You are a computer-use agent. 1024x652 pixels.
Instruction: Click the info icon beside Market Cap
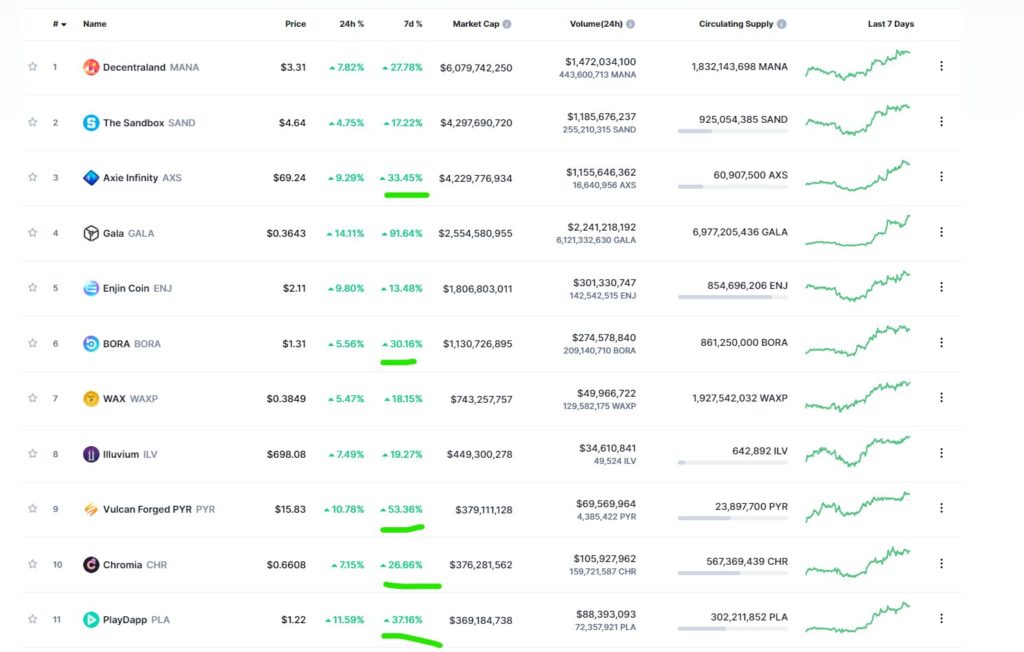click(507, 24)
